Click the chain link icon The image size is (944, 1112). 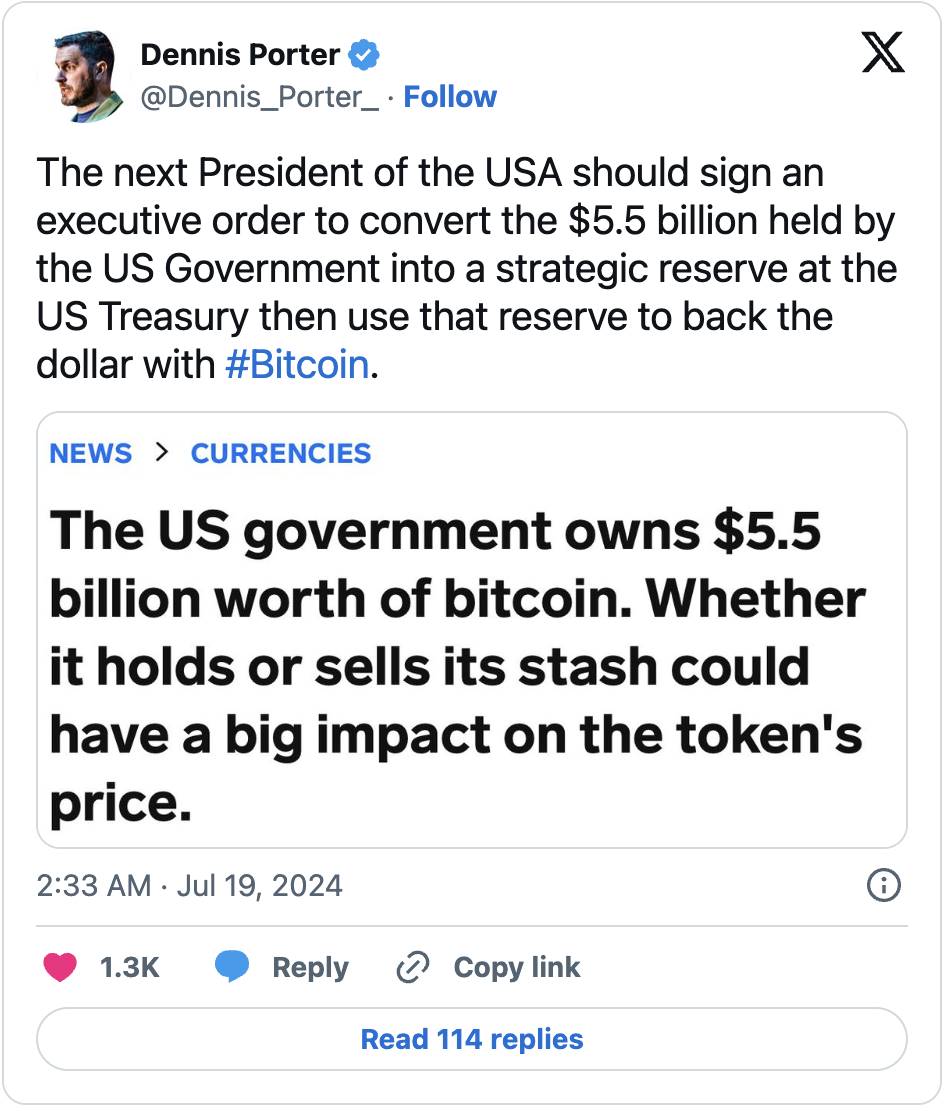(412, 967)
